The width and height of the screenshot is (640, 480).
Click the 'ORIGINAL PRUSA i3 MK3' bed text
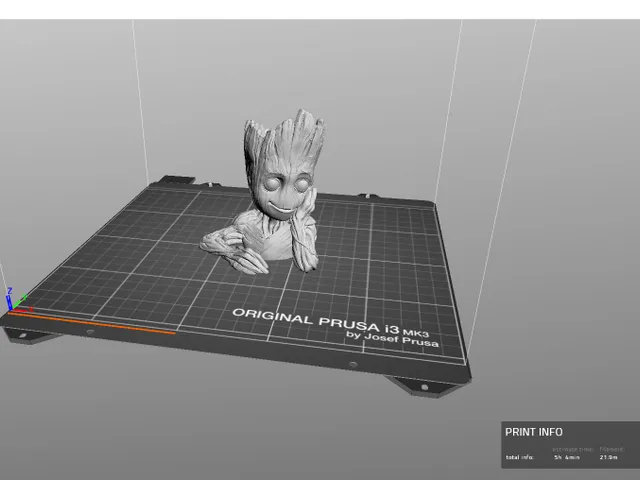tap(331, 321)
